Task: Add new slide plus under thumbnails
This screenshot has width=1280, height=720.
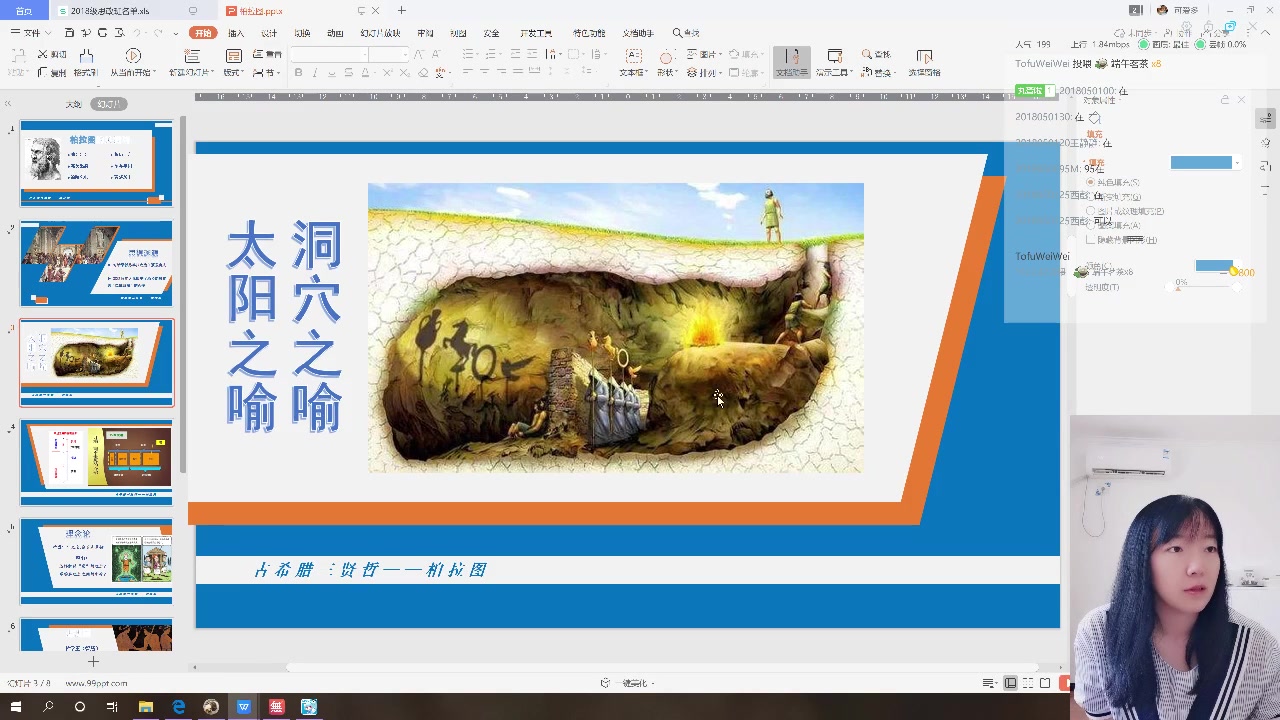Action: pyautogui.click(x=93, y=661)
